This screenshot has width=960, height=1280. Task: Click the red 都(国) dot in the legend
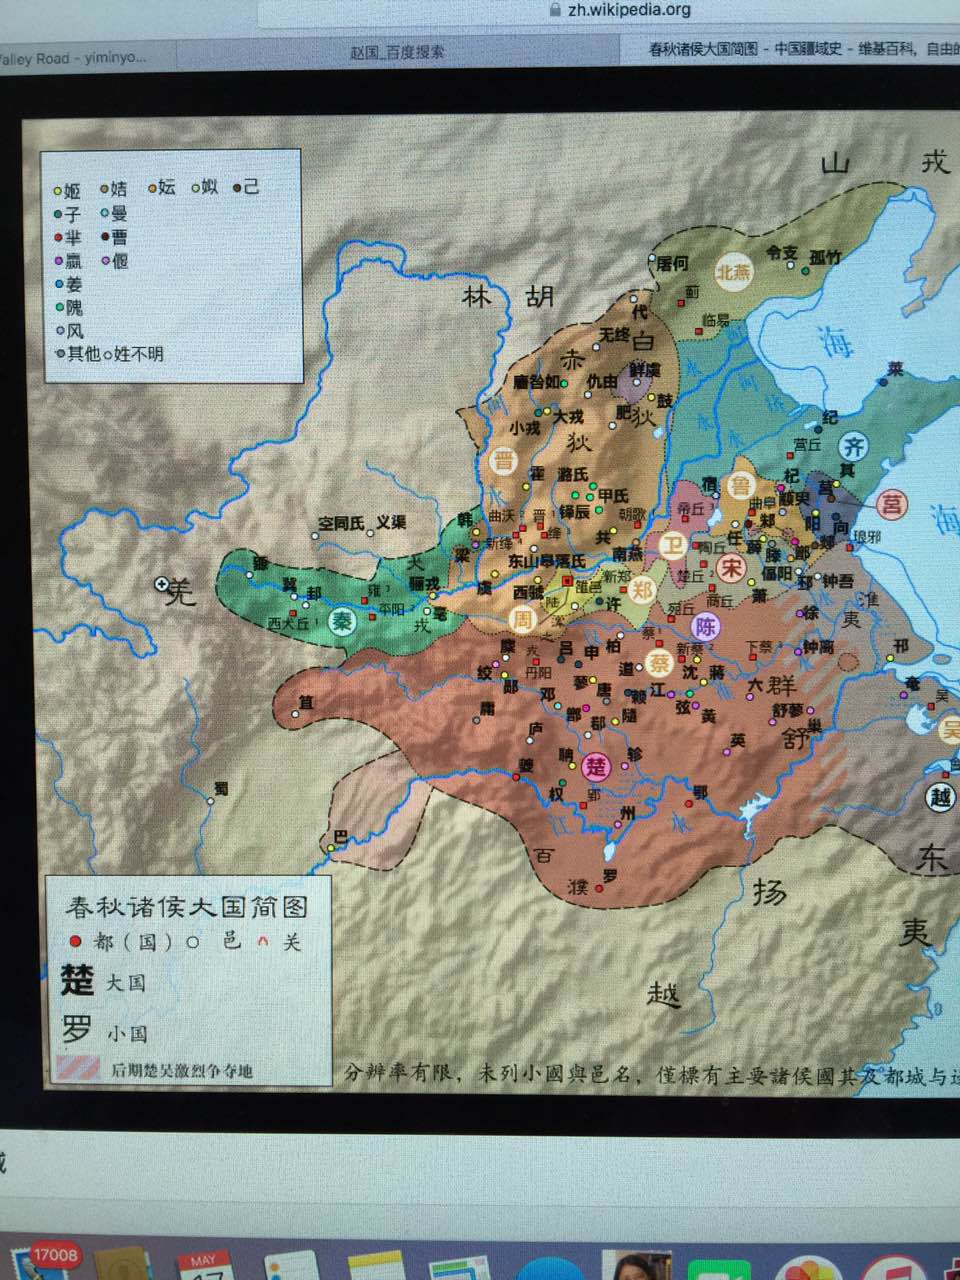(x=75, y=941)
